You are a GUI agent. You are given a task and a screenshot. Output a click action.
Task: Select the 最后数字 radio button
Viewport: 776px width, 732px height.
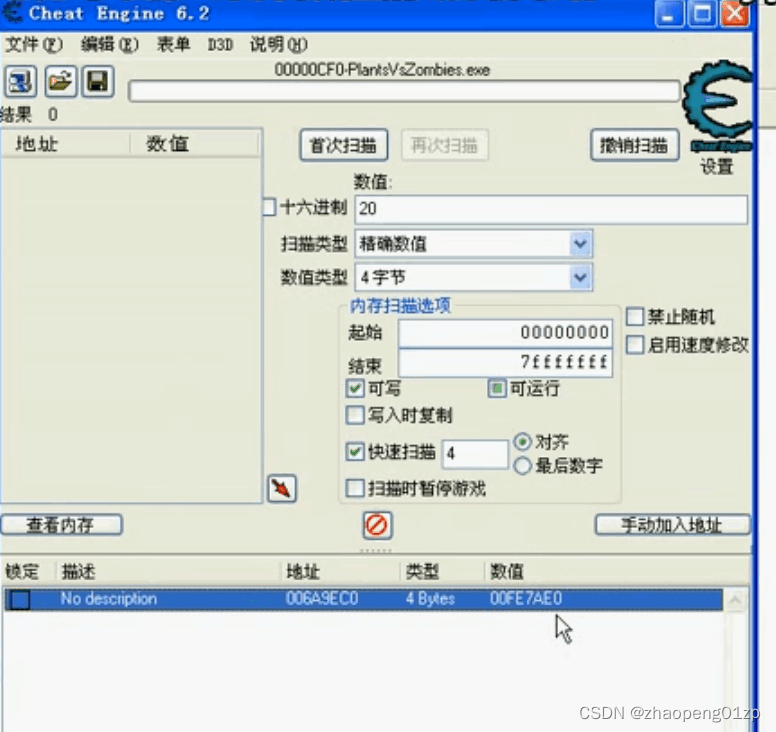(523, 466)
